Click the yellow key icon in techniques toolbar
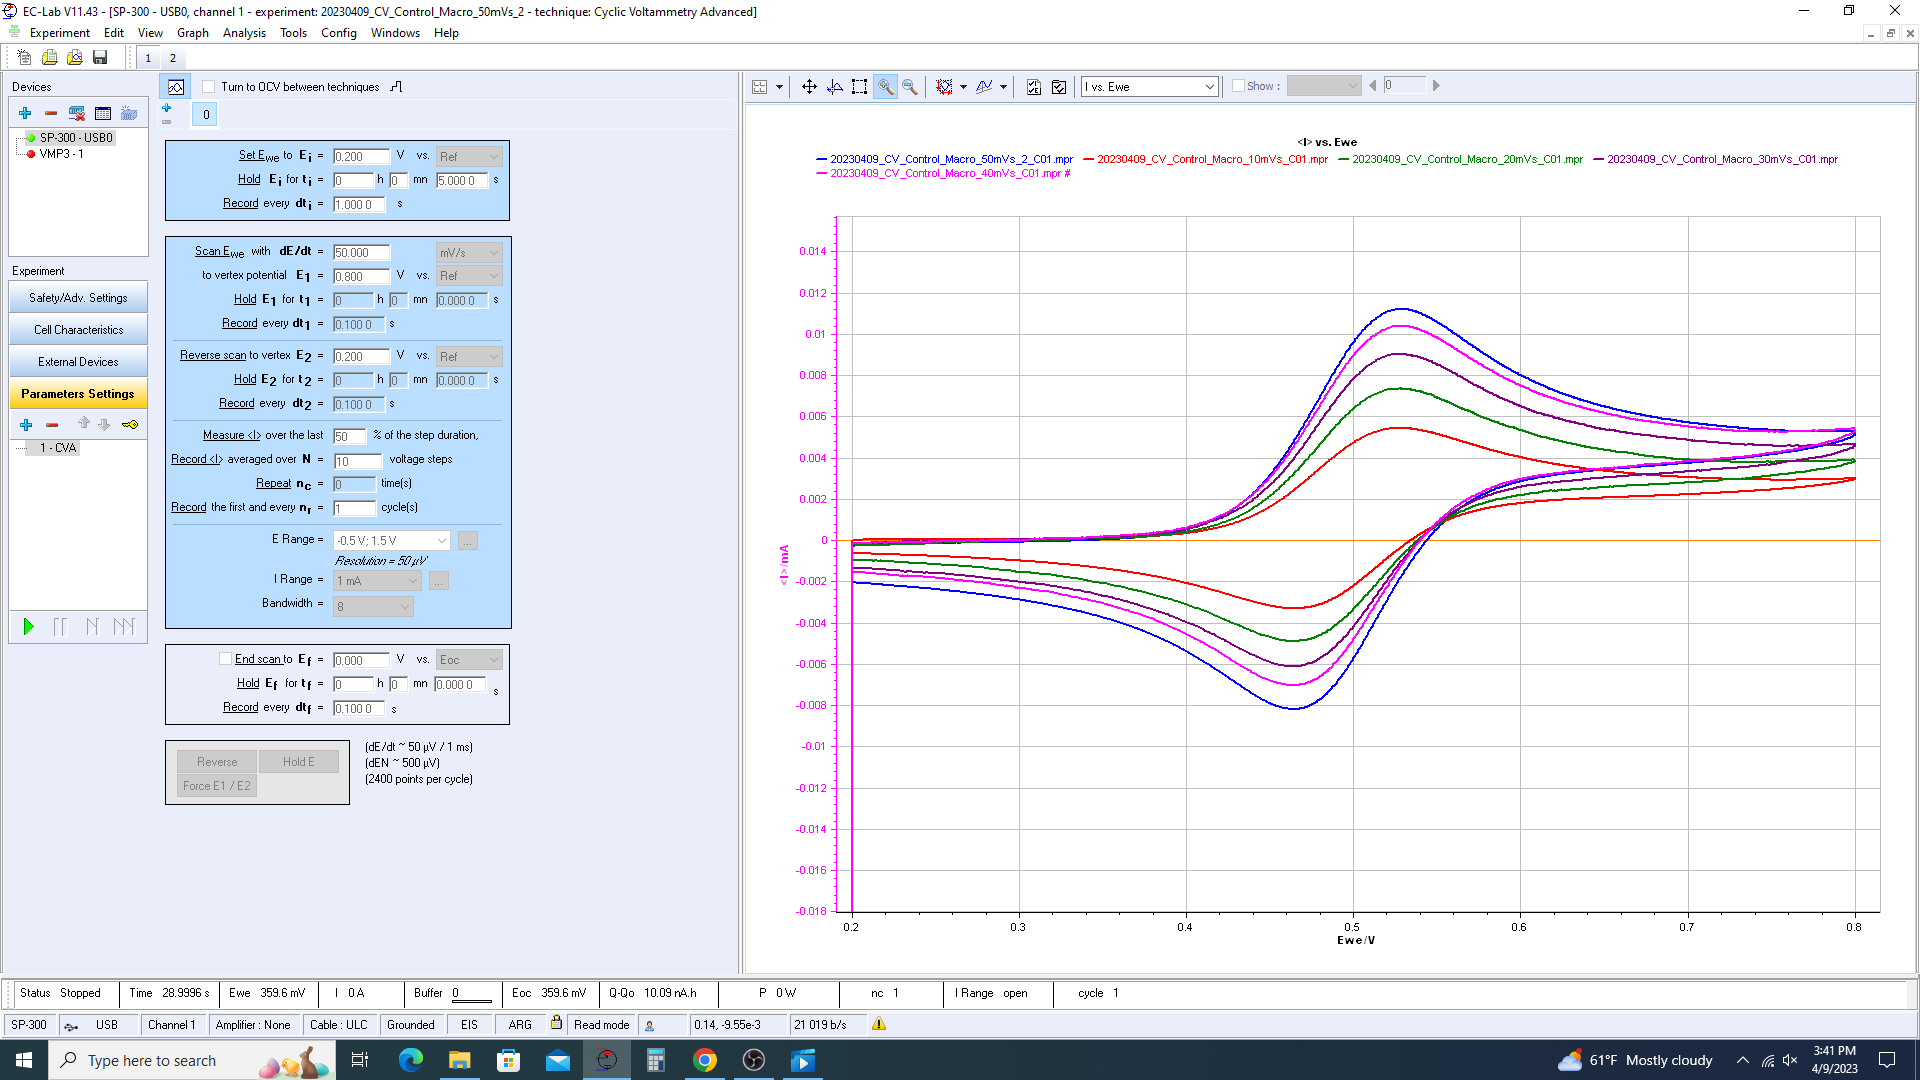Screen dimensions: 1920x1080 click(x=130, y=425)
